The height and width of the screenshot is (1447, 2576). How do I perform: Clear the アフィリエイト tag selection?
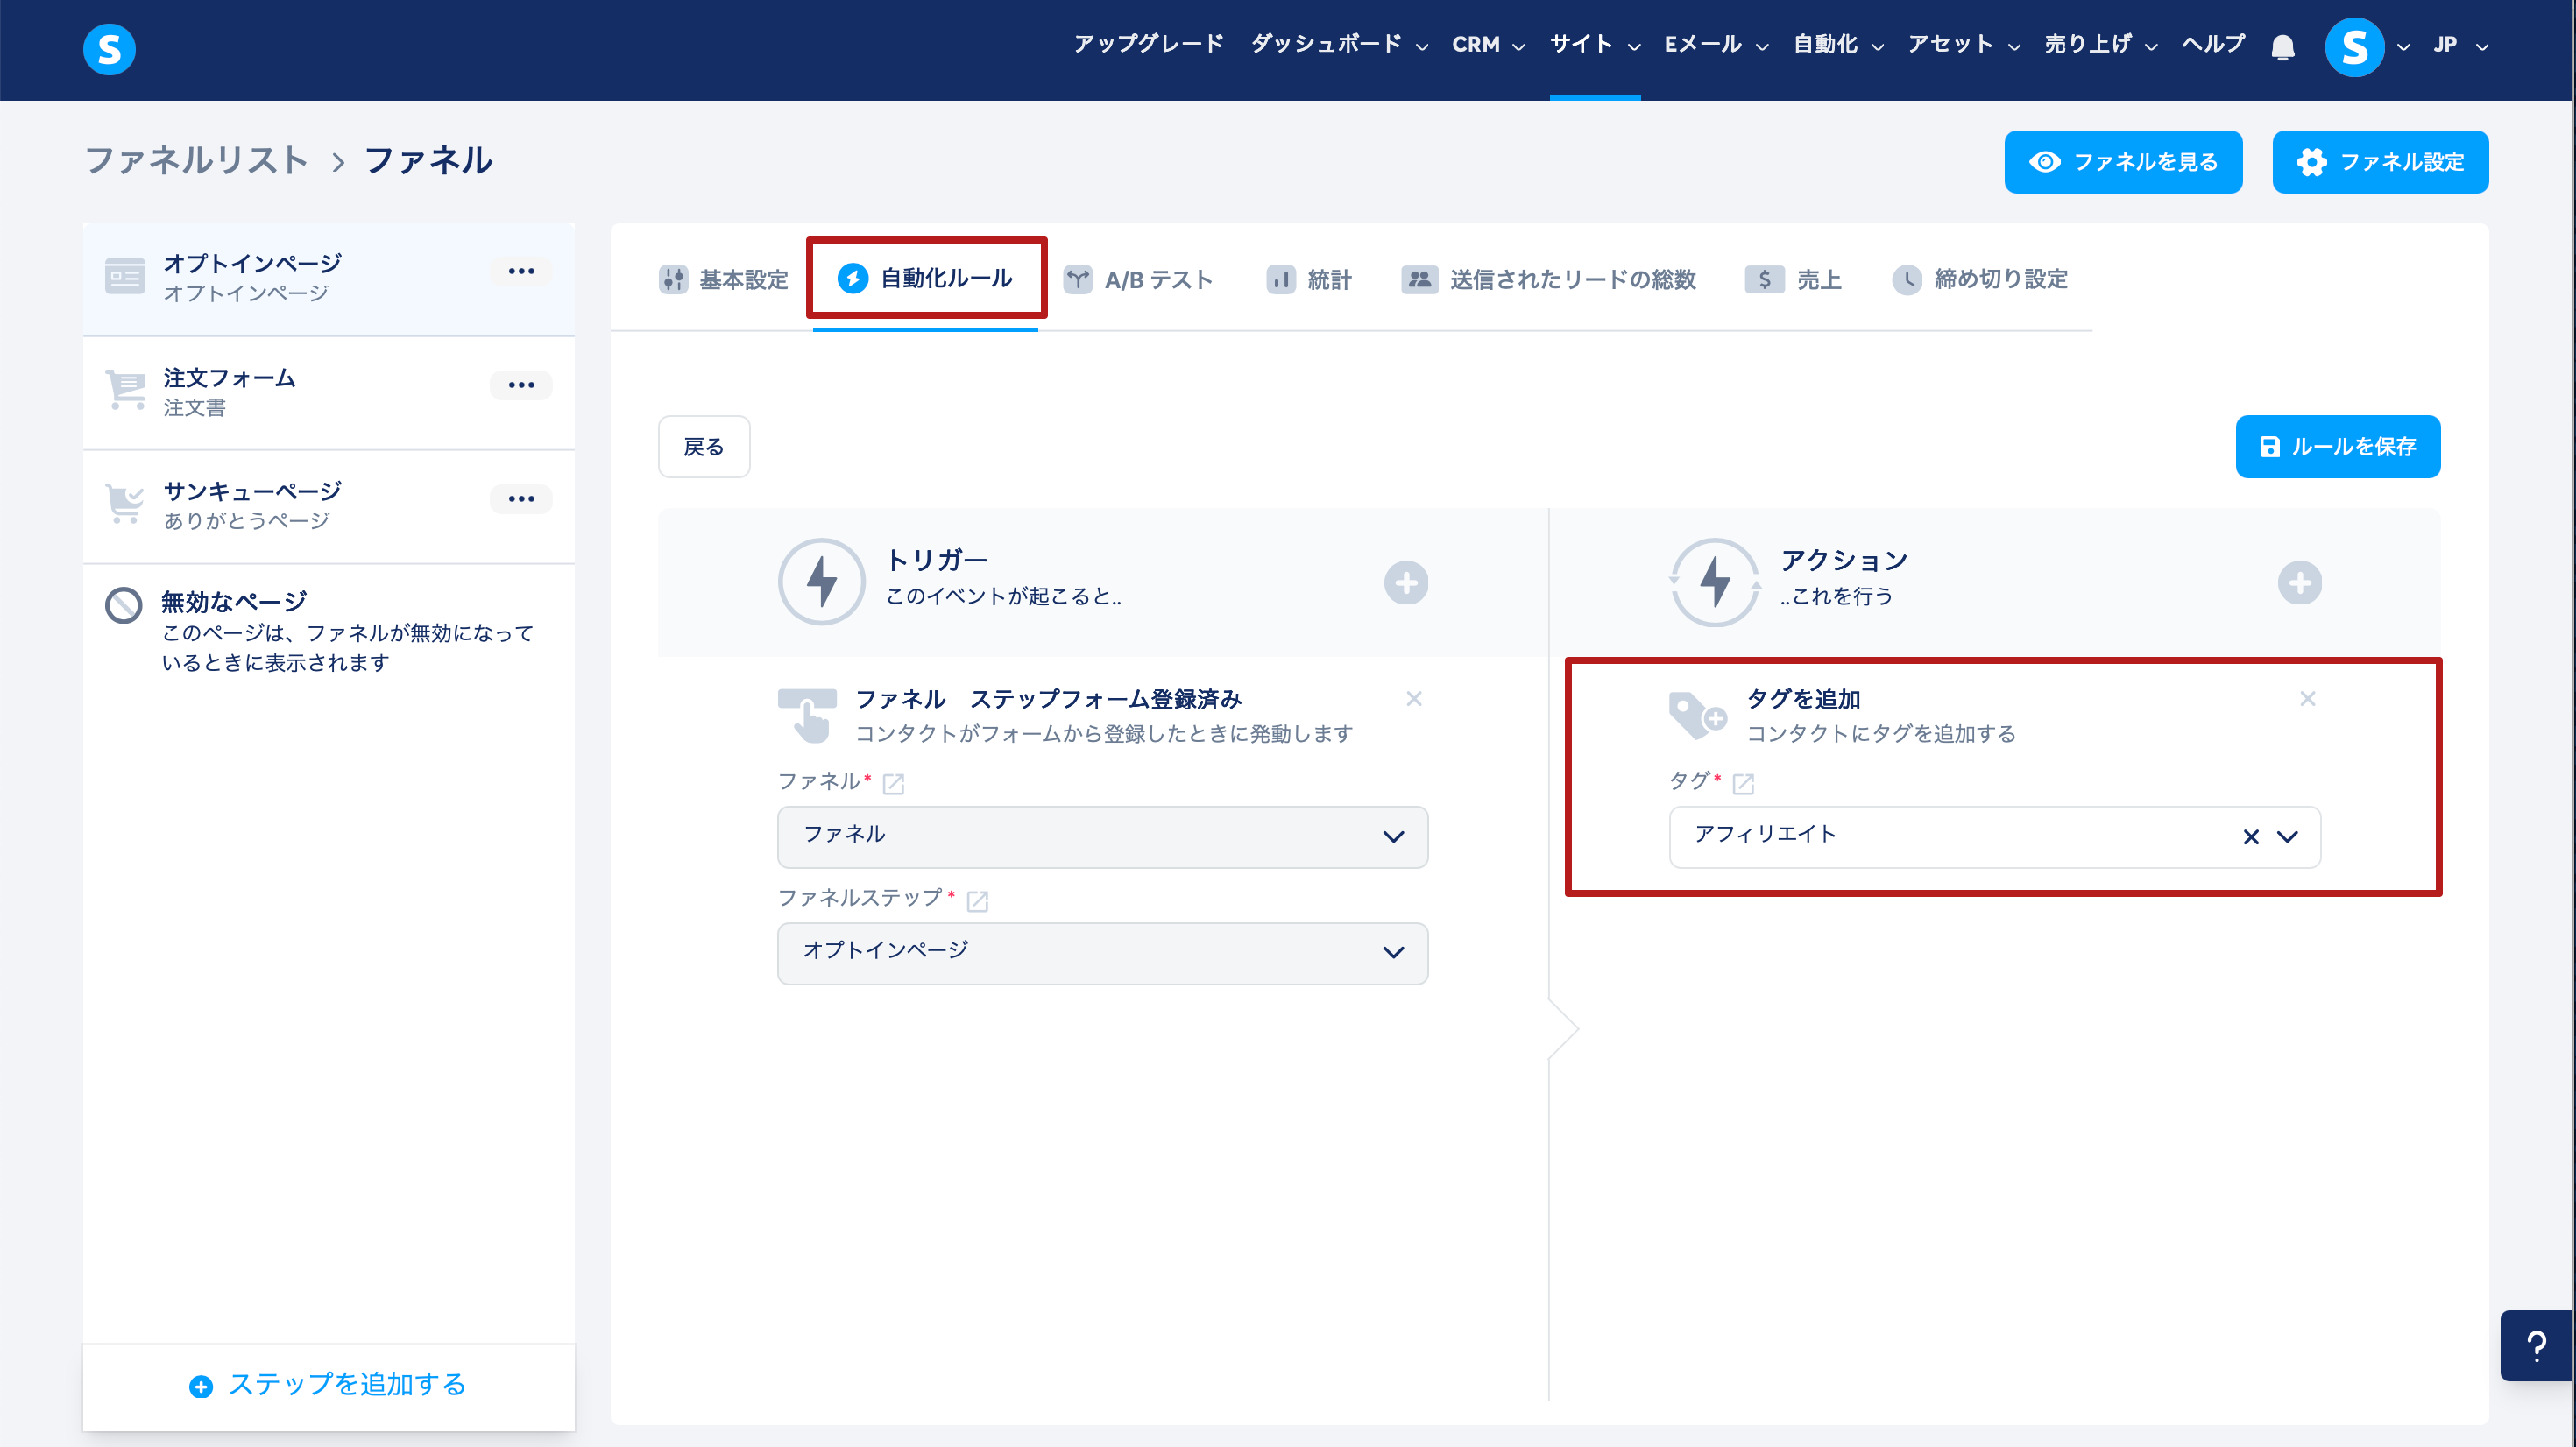[2250, 837]
